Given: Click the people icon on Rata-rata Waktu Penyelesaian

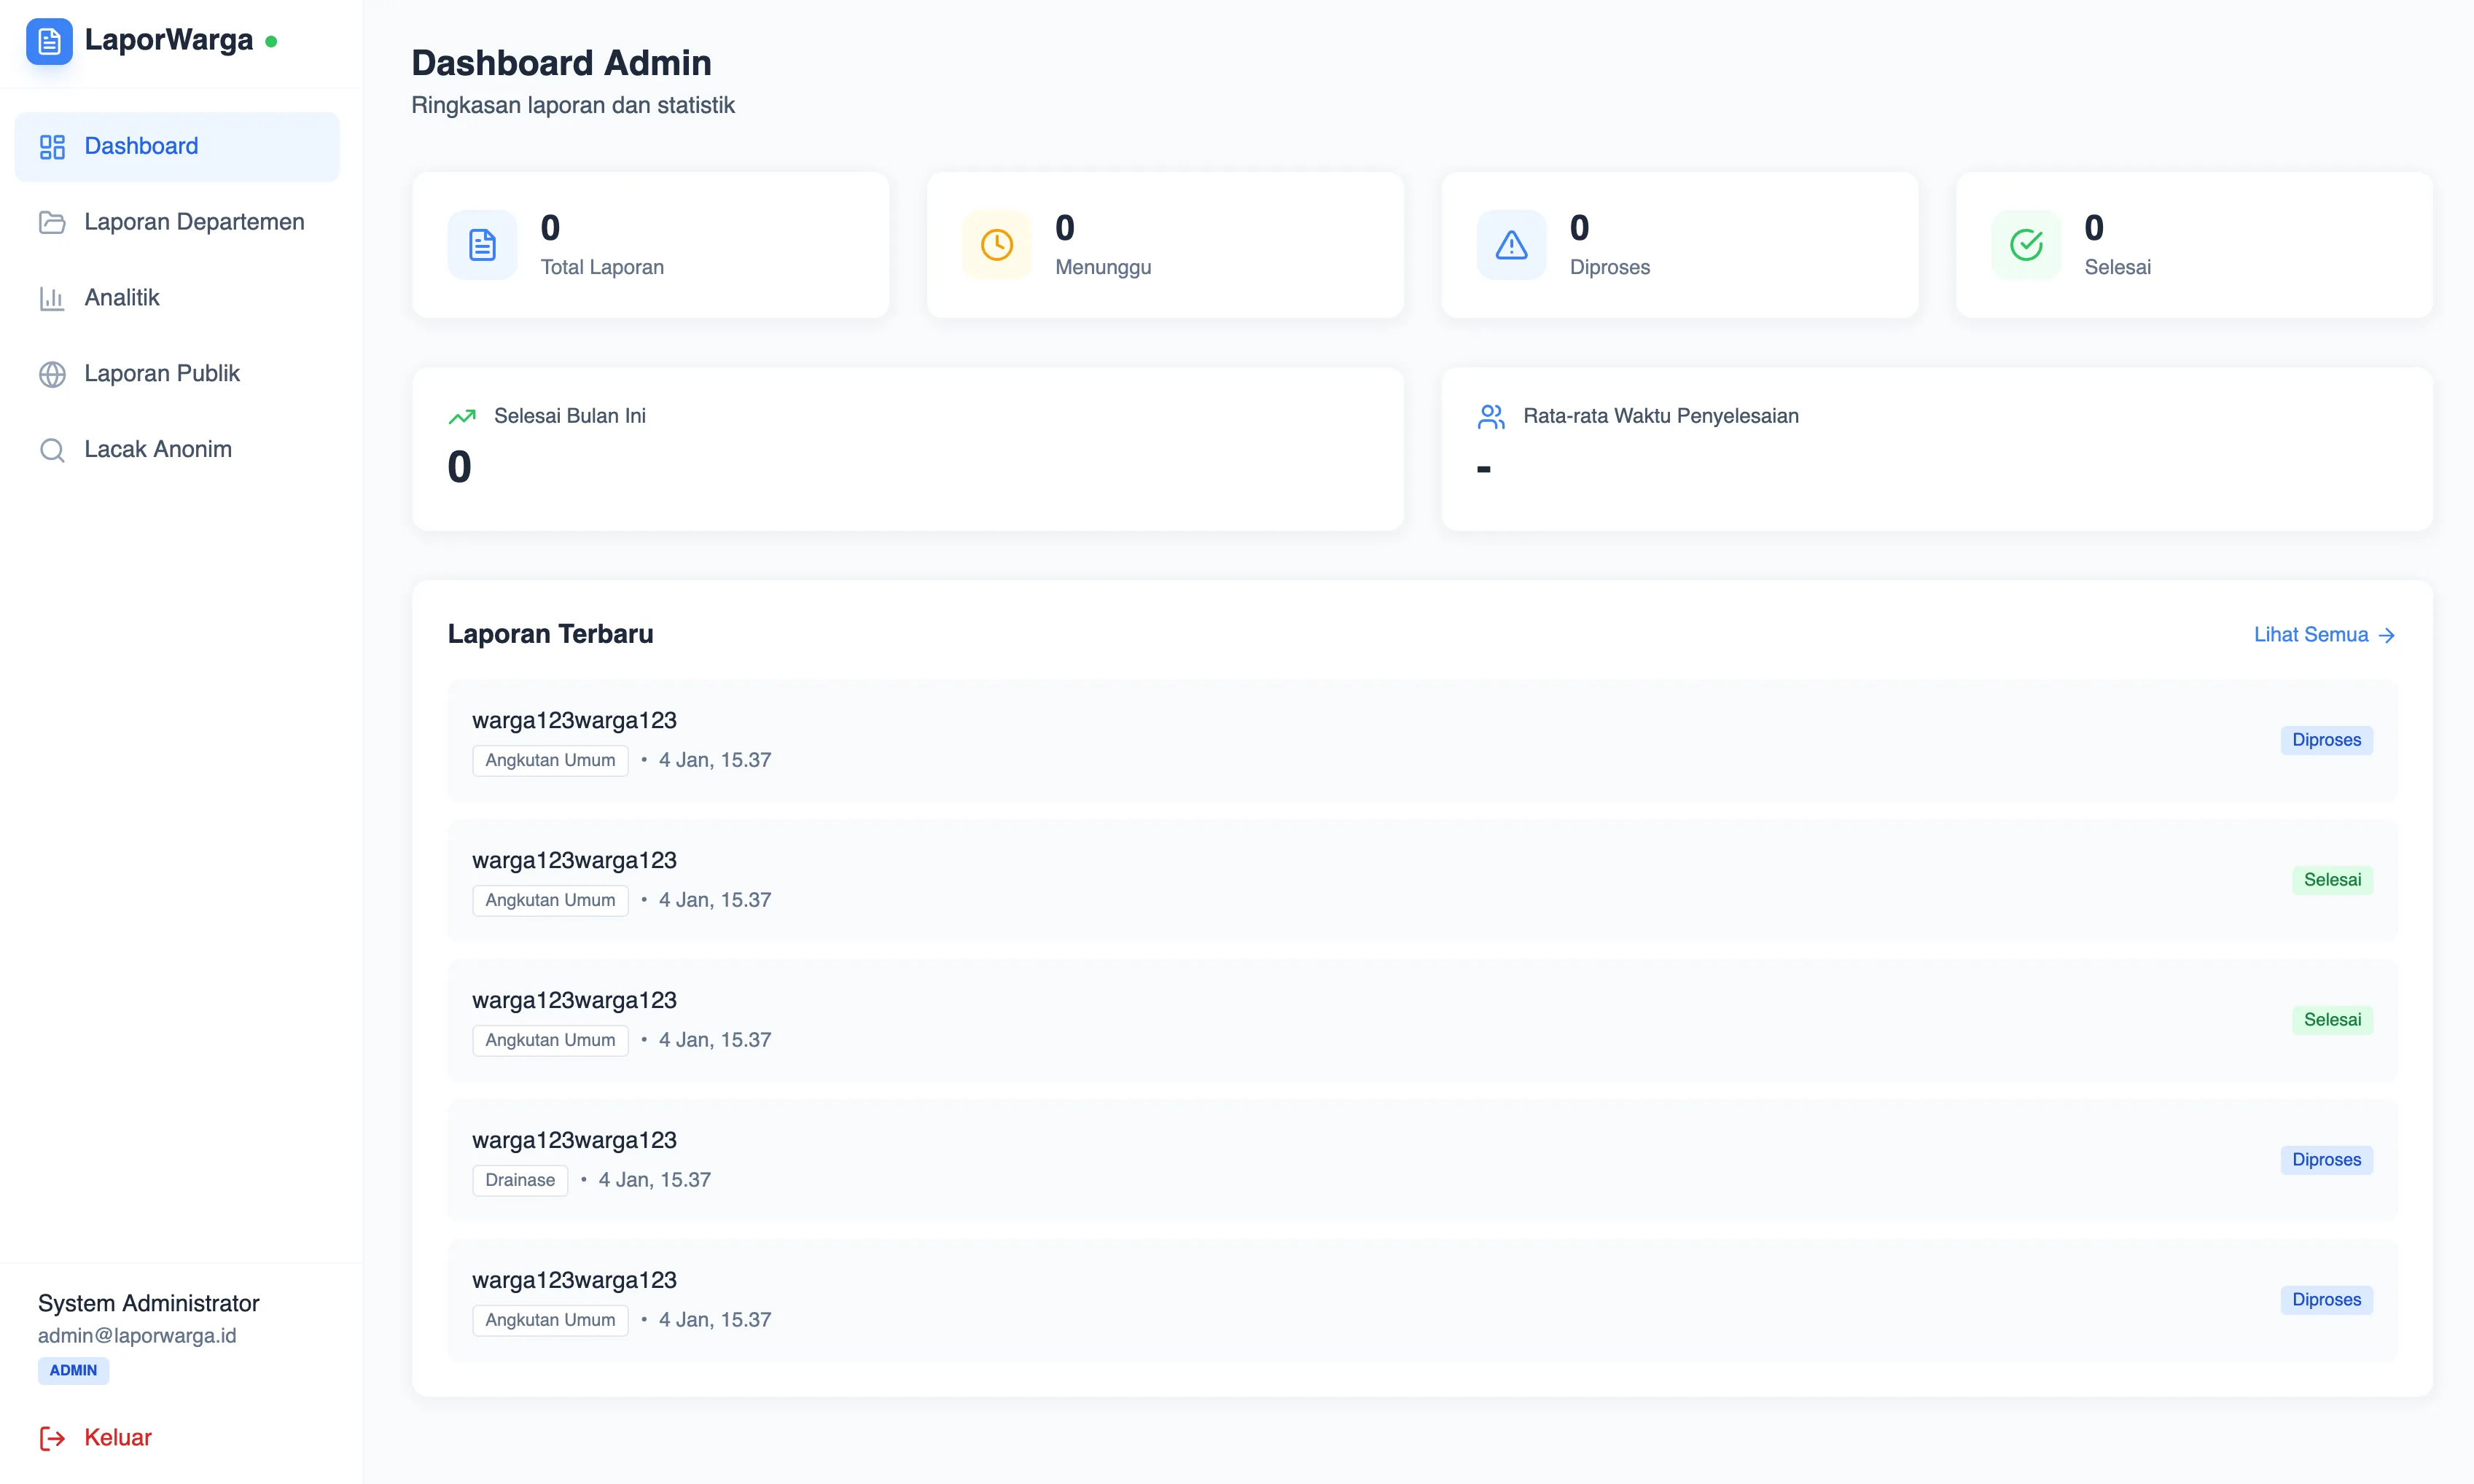Looking at the screenshot, I should pyautogui.click(x=1491, y=416).
